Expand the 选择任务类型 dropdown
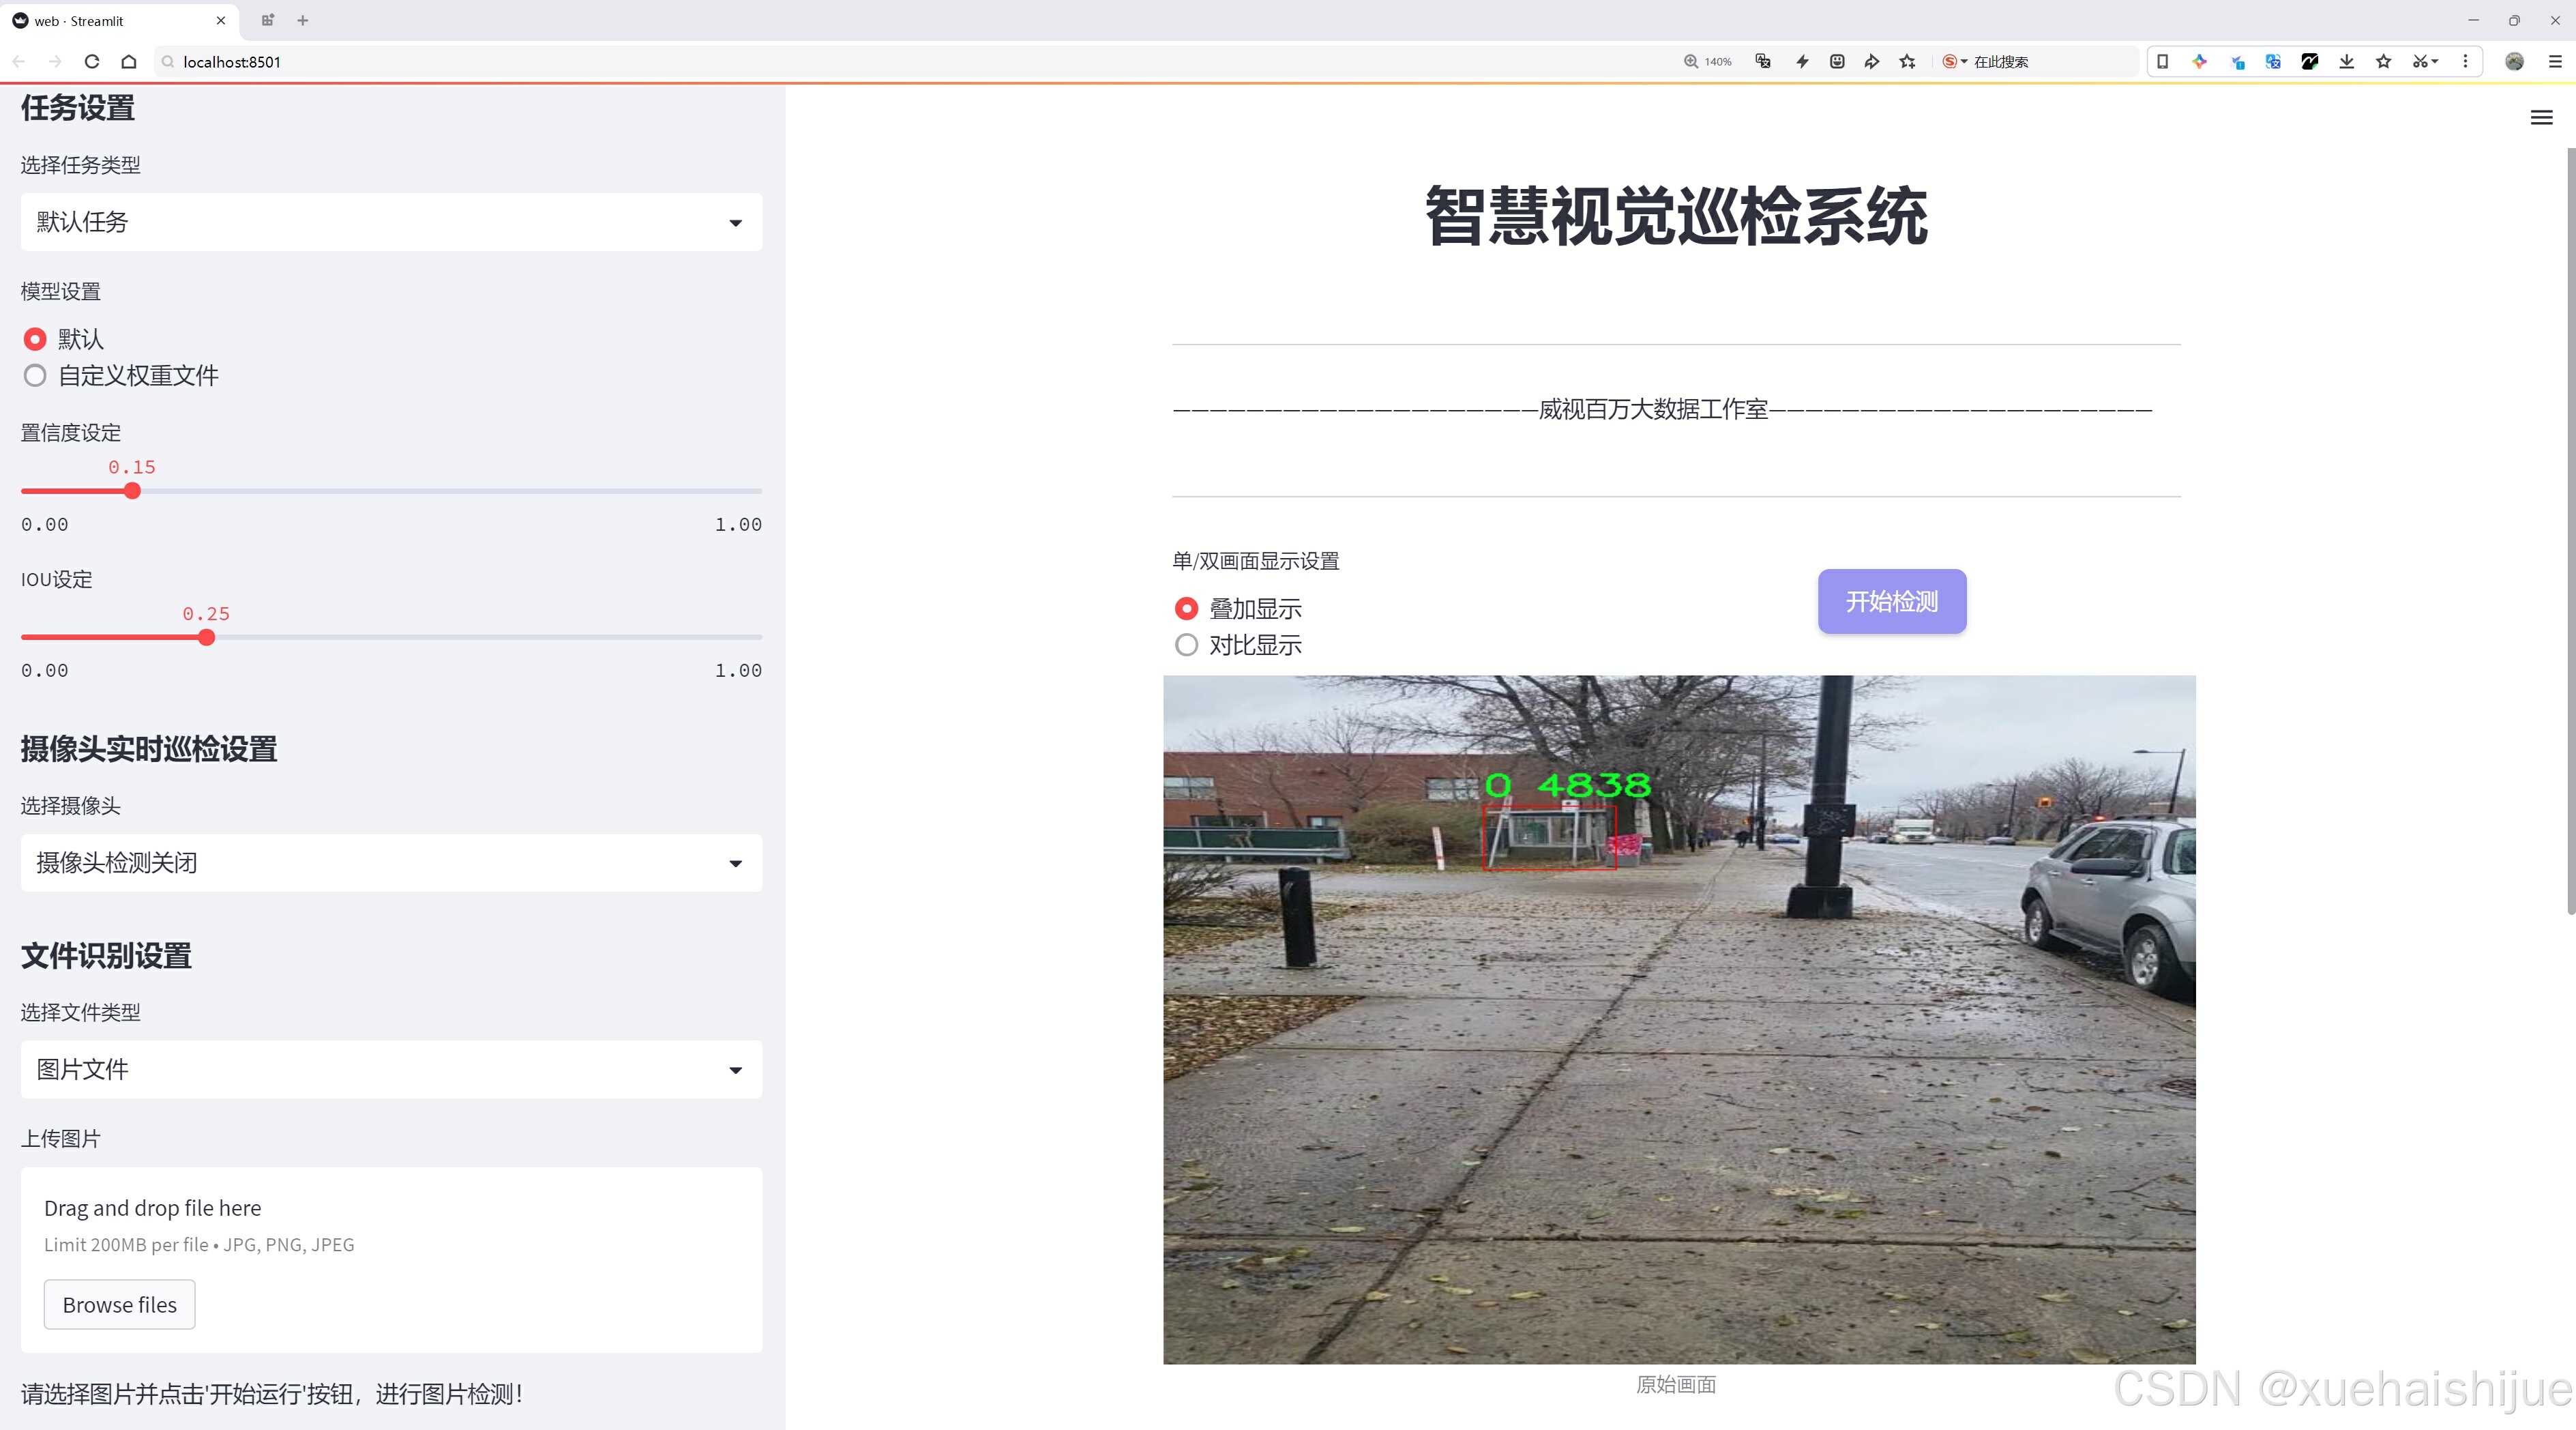2576x1430 pixels. (391, 222)
